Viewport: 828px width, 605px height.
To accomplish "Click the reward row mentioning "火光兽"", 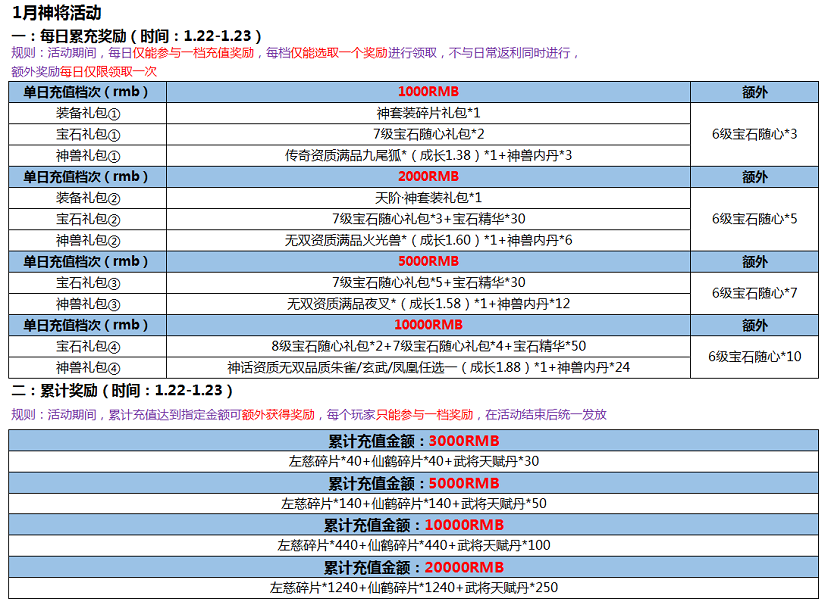I will tap(428, 241).
